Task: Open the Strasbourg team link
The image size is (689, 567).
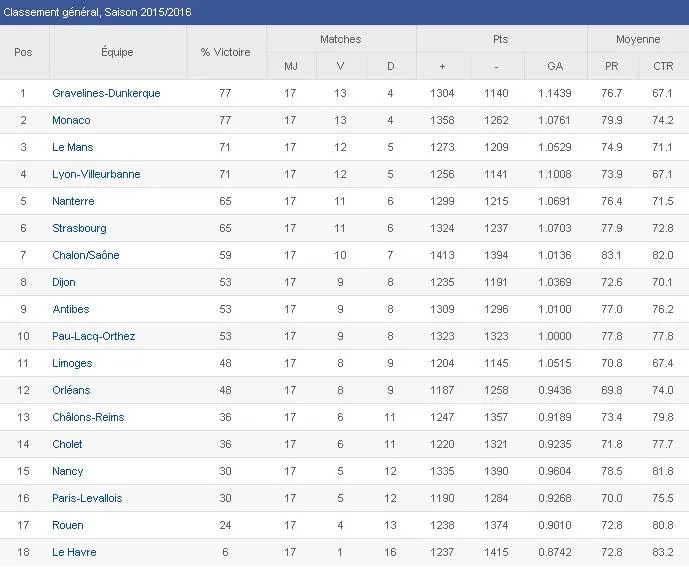Action: (x=79, y=228)
